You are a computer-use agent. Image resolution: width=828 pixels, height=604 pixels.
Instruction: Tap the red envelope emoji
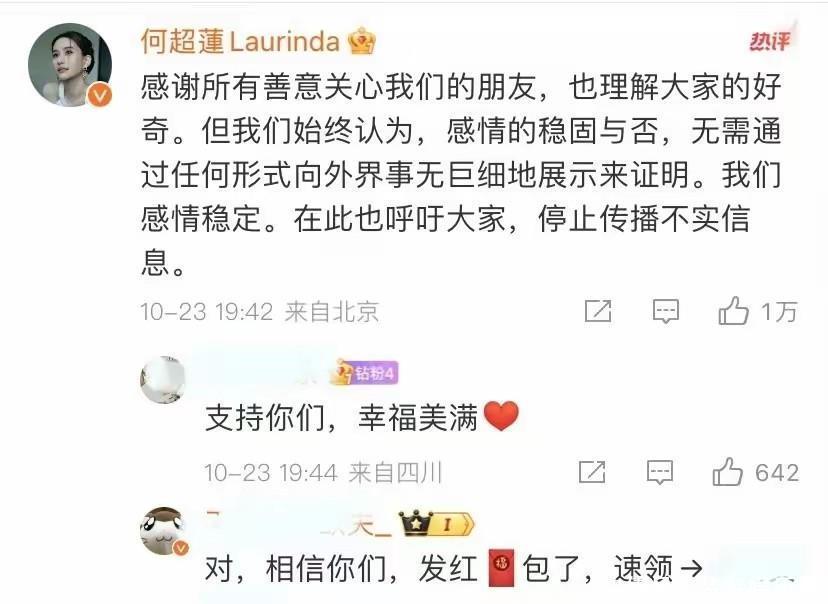[x=501, y=568]
